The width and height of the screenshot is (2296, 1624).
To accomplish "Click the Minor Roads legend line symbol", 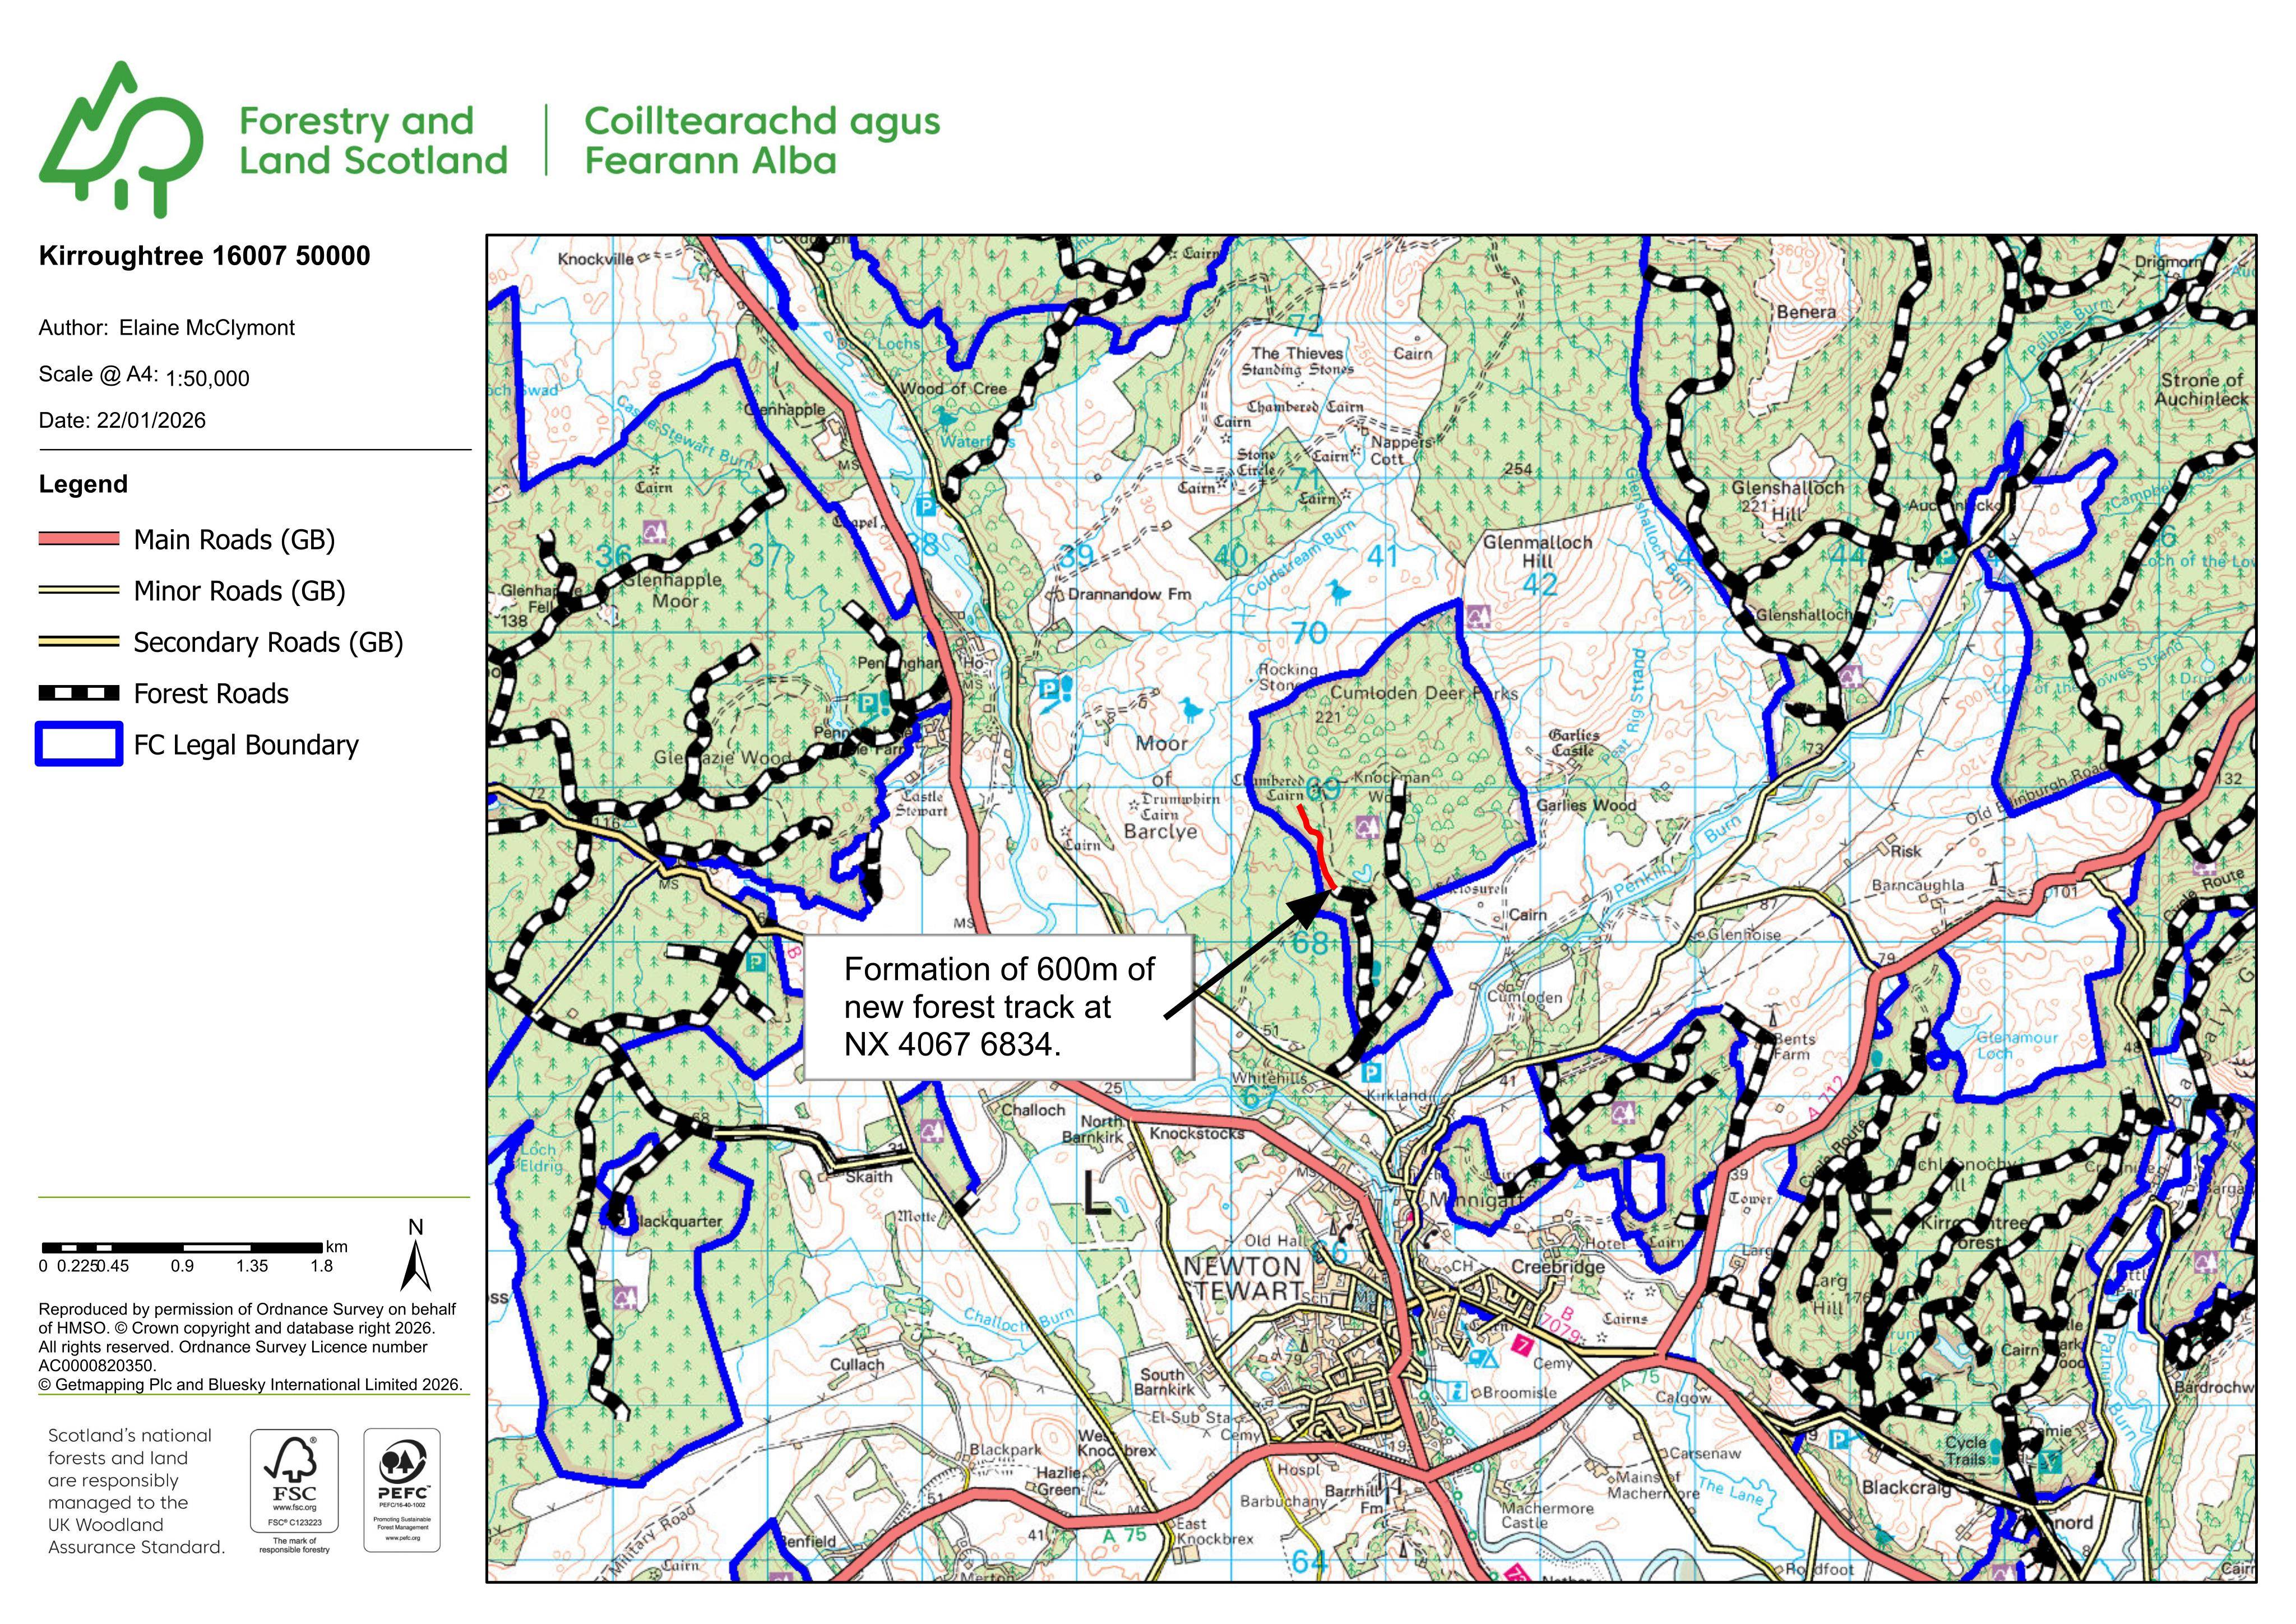I will (78, 590).
